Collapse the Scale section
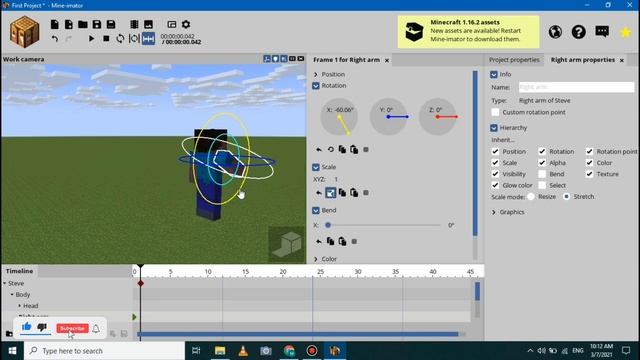640x360 pixels. pyautogui.click(x=316, y=167)
